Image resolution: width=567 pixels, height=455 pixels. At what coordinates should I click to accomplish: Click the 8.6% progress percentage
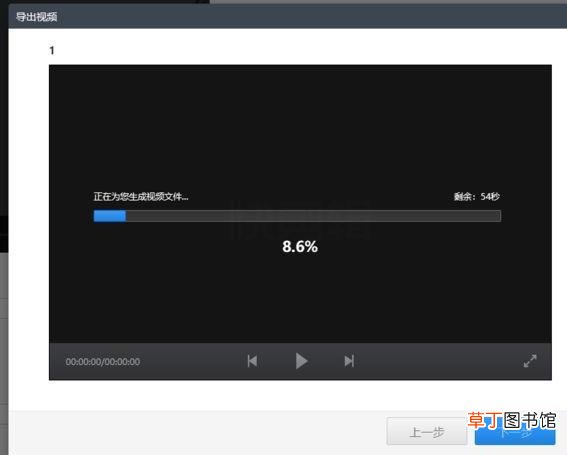click(300, 247)
